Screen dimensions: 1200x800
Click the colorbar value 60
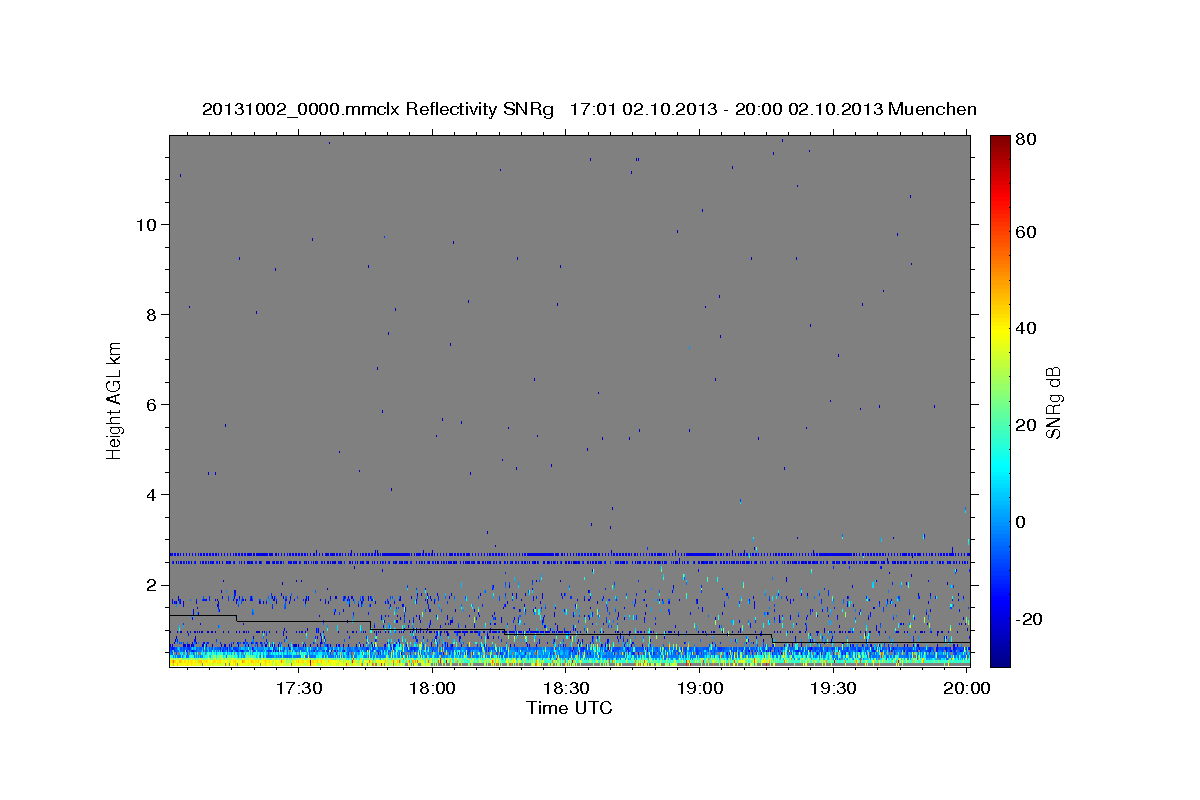1026,232
